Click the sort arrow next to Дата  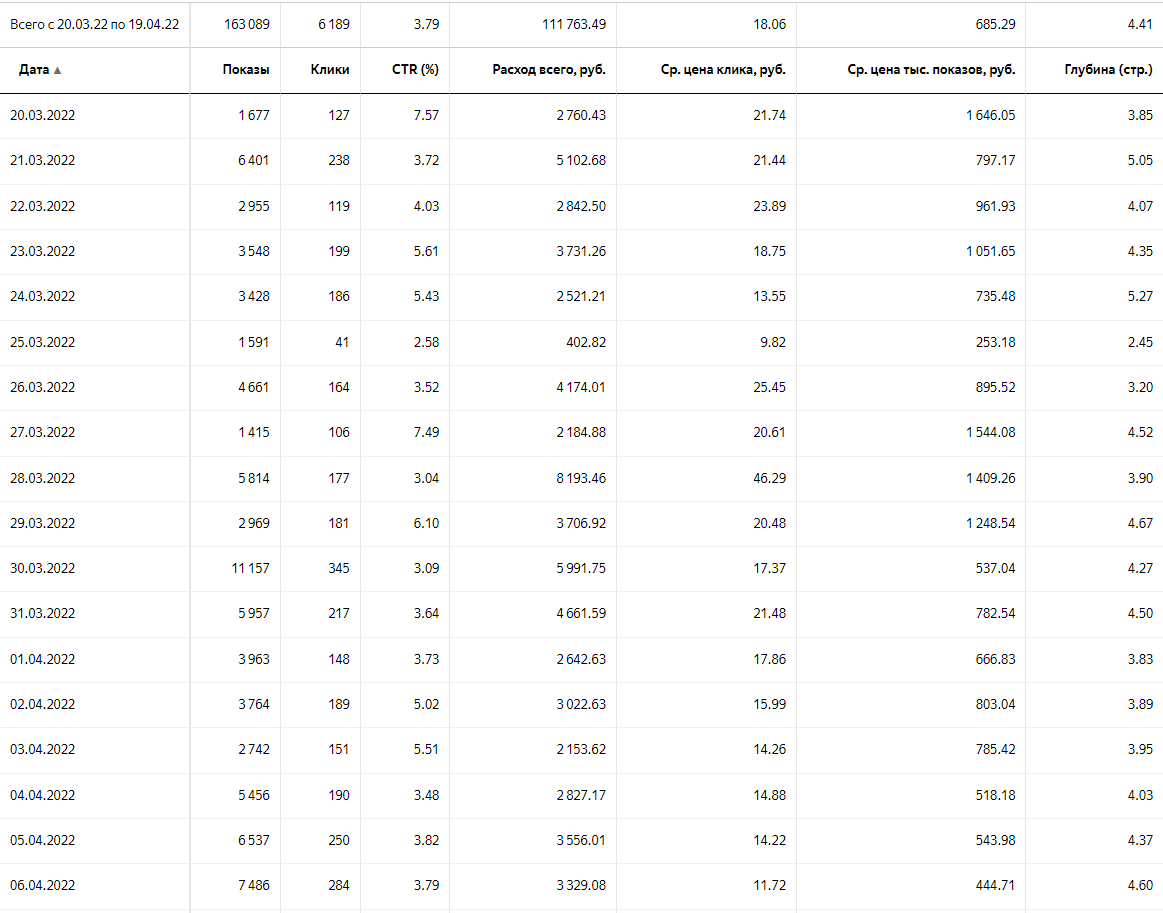(x=58, y=71)
